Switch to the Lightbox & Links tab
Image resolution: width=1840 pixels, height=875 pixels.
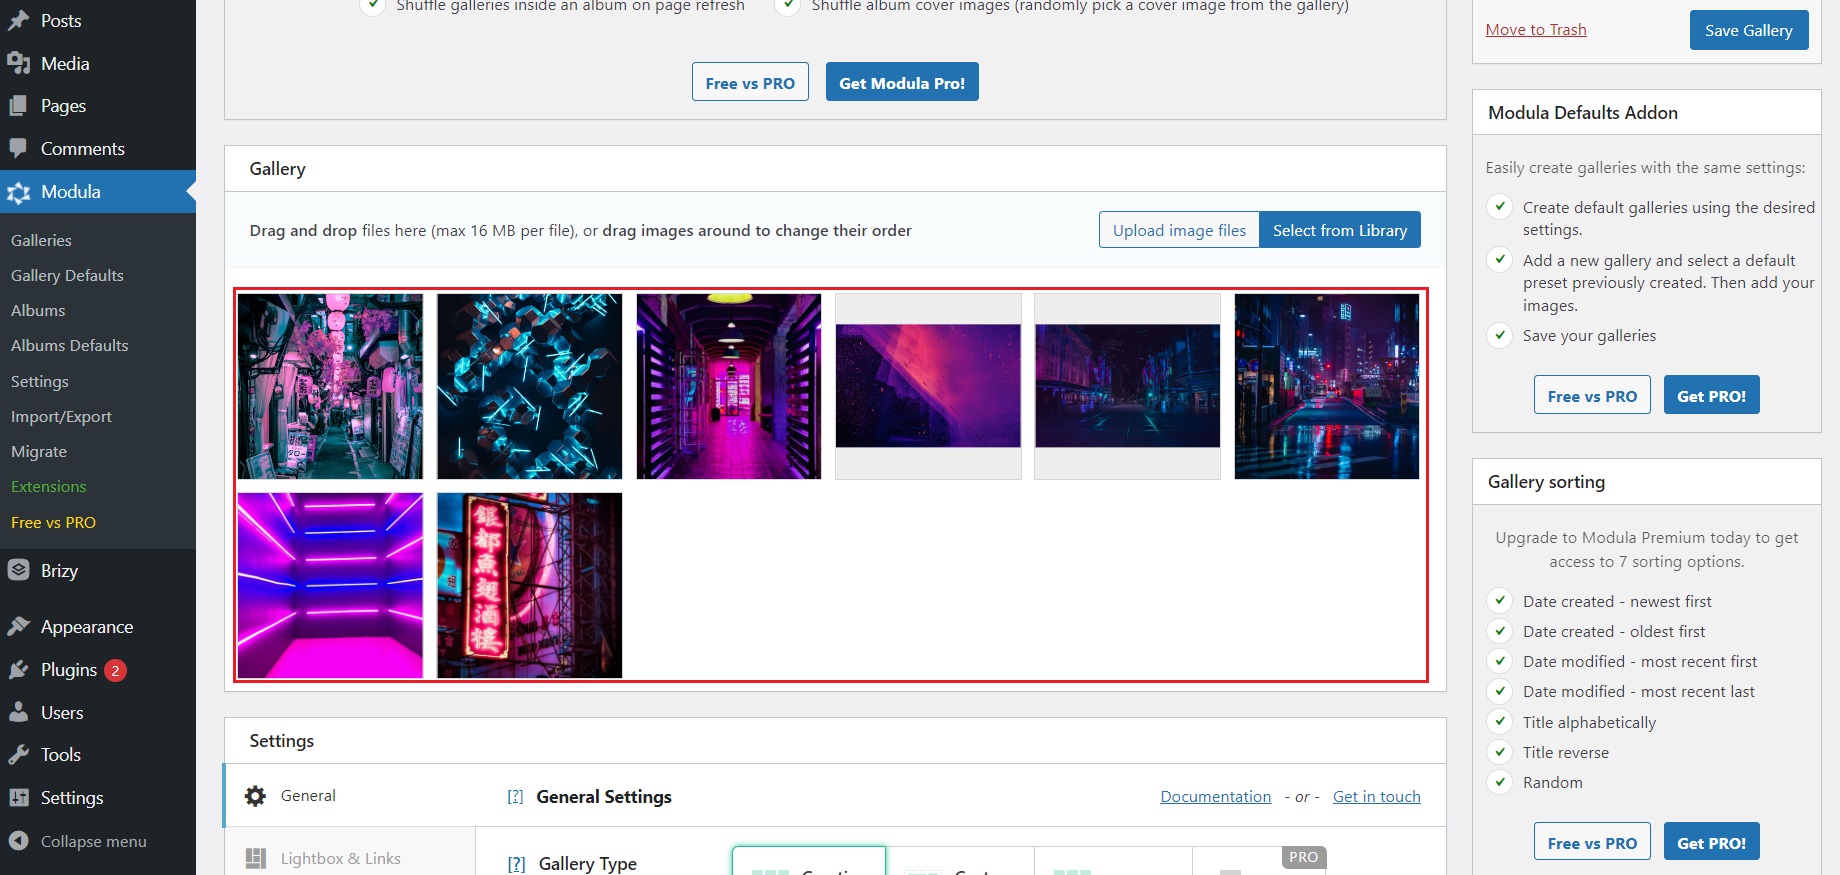[x=340, y=858]
